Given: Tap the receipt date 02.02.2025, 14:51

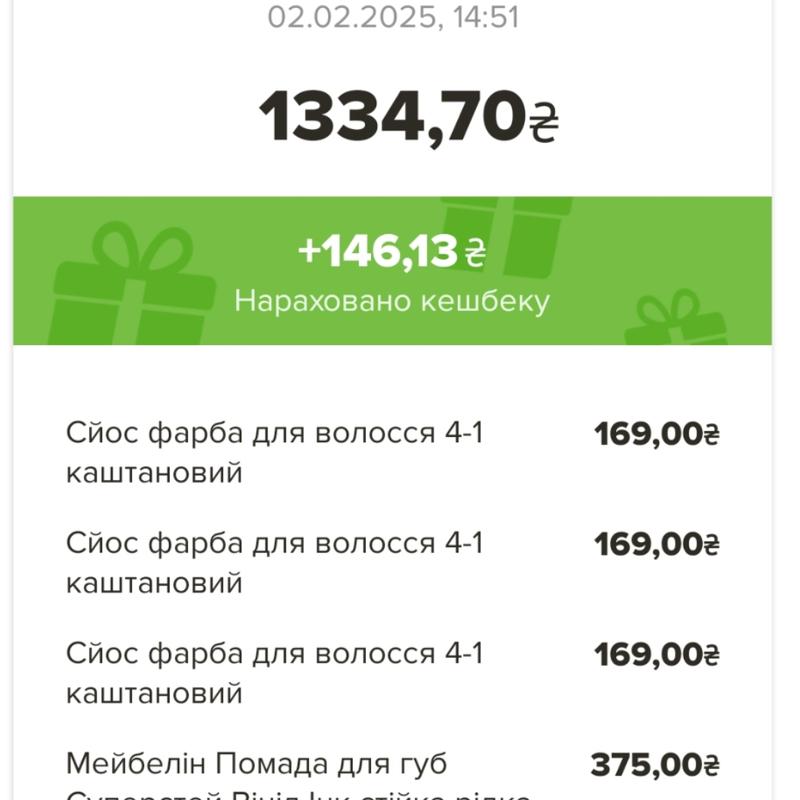Looking at the screenshot, I should pos(393,17).
